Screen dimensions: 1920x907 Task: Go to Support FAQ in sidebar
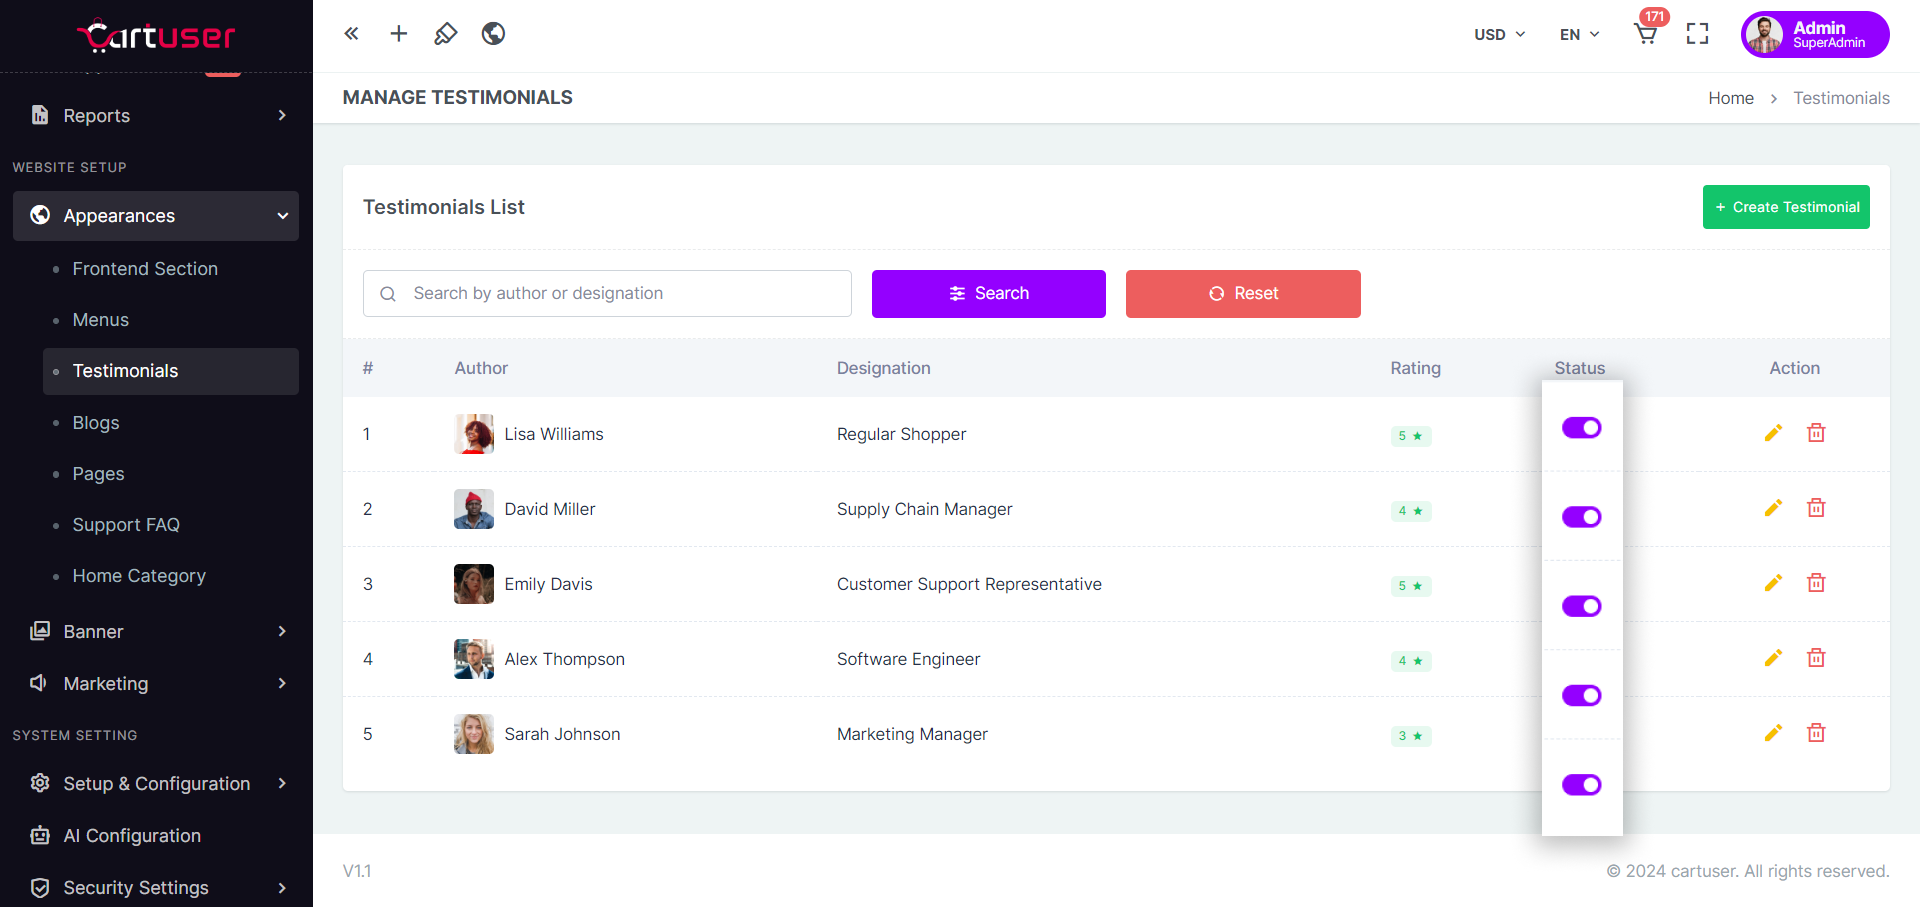click(126, 525)
